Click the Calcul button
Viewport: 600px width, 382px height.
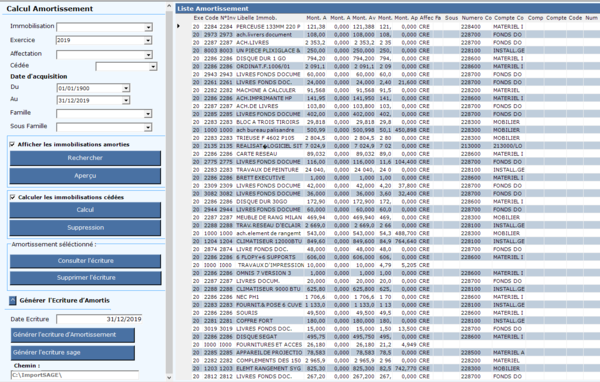point(85,210)
